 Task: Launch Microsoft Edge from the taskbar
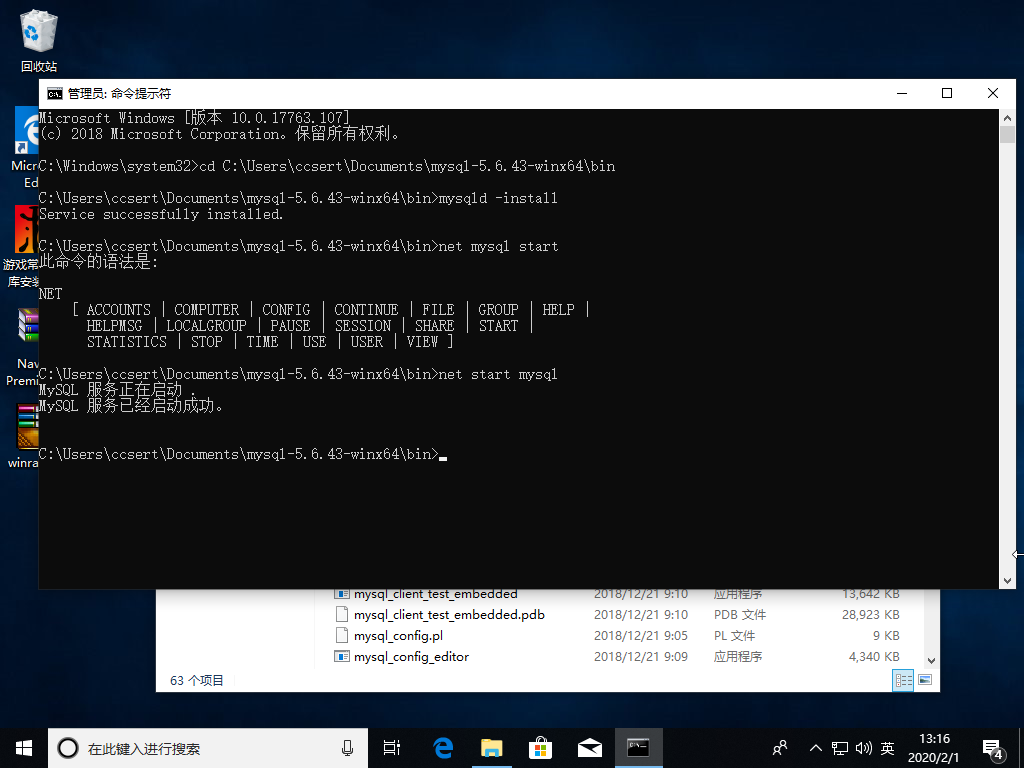pos(443,748)
